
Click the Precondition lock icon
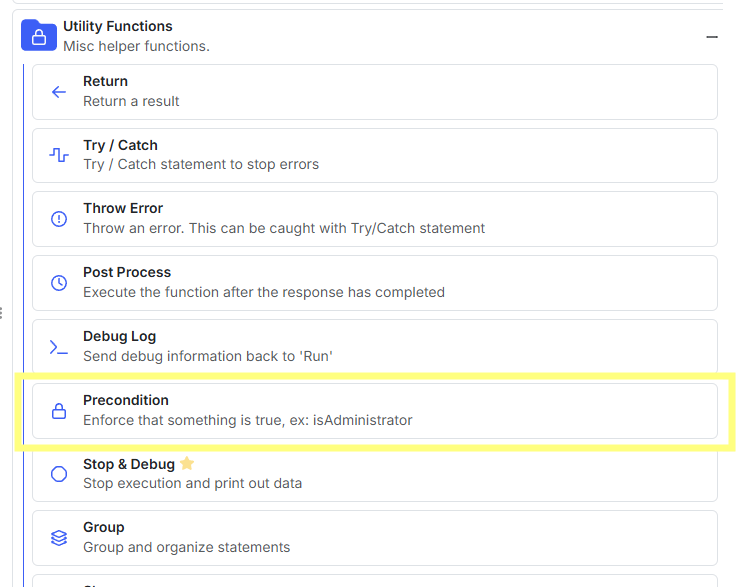[x=59, y=411]
